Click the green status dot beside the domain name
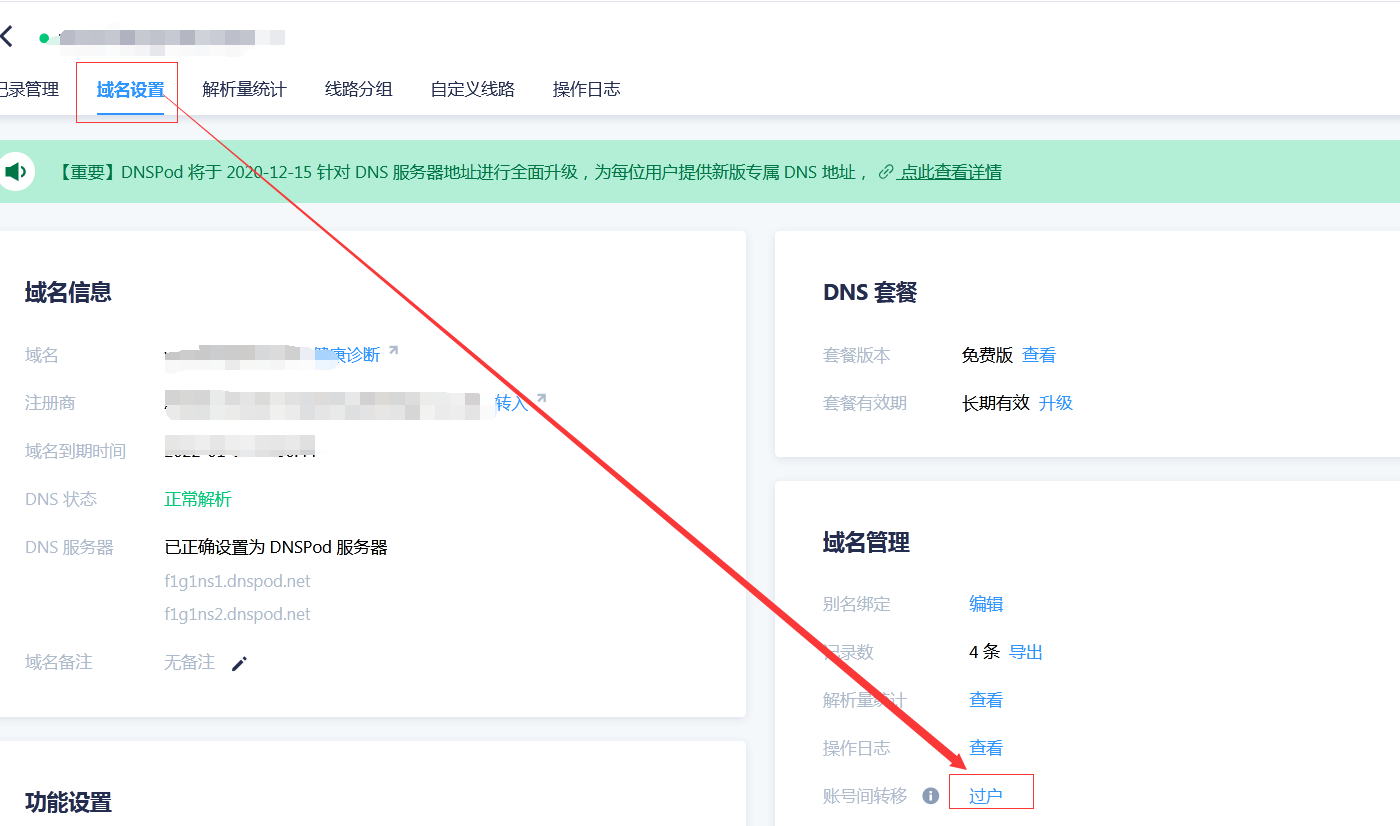This screenshot has width=1400, height=826. 42,36
